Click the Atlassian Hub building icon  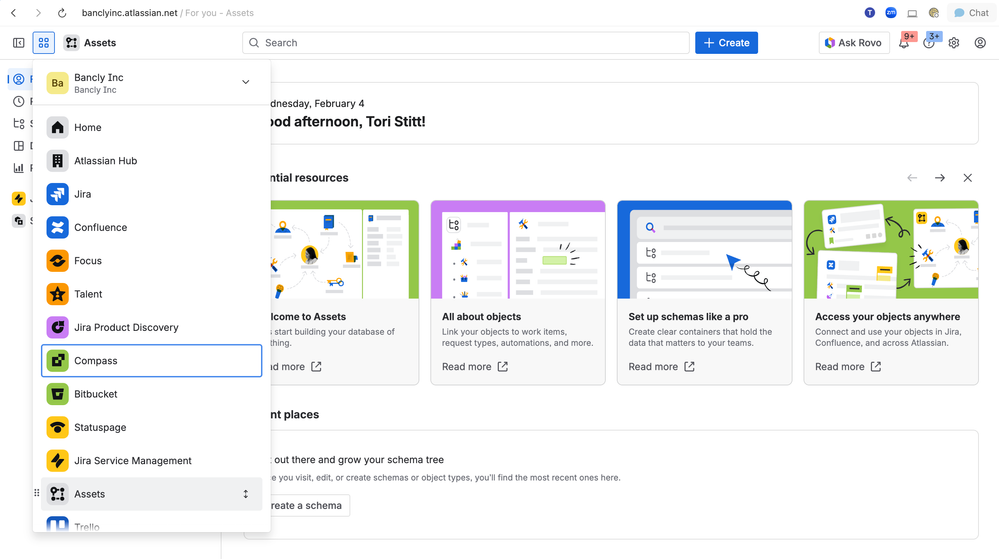click(x=57, y=161)
